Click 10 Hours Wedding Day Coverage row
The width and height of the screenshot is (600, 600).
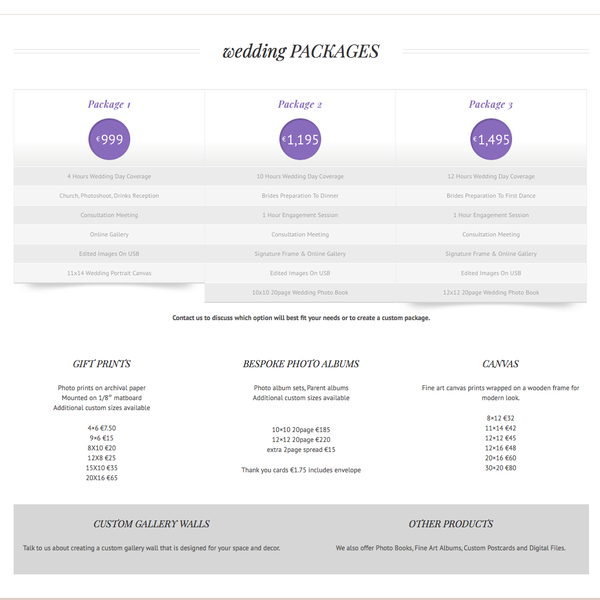click(300, 176)
